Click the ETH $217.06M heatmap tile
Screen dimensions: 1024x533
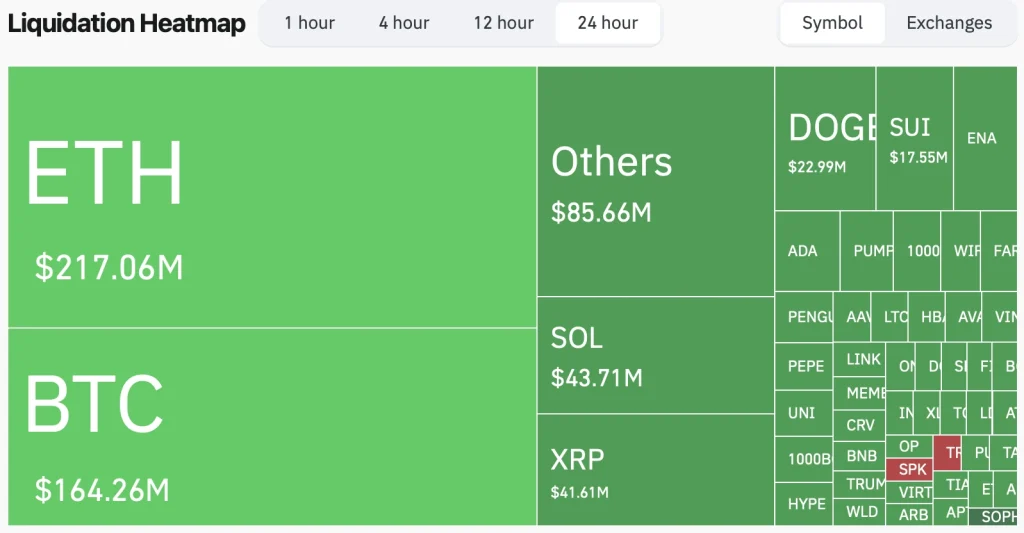[272, 197]
